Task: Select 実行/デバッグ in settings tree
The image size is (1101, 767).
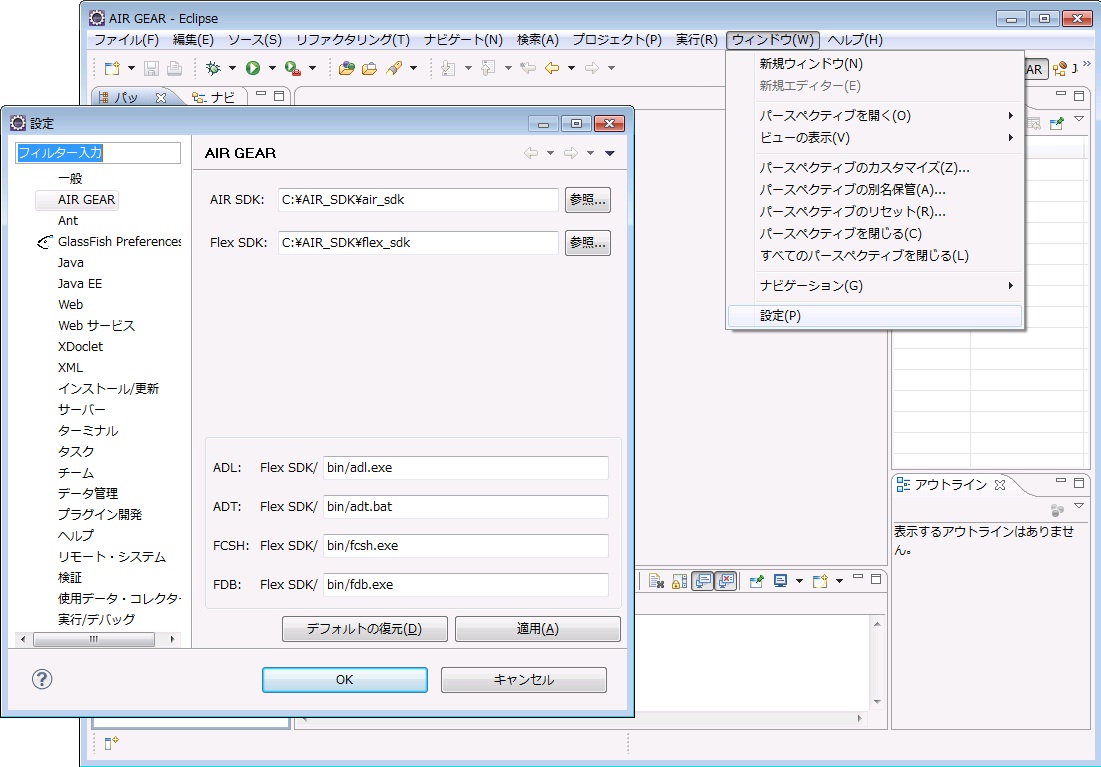Action: point(96,620)
